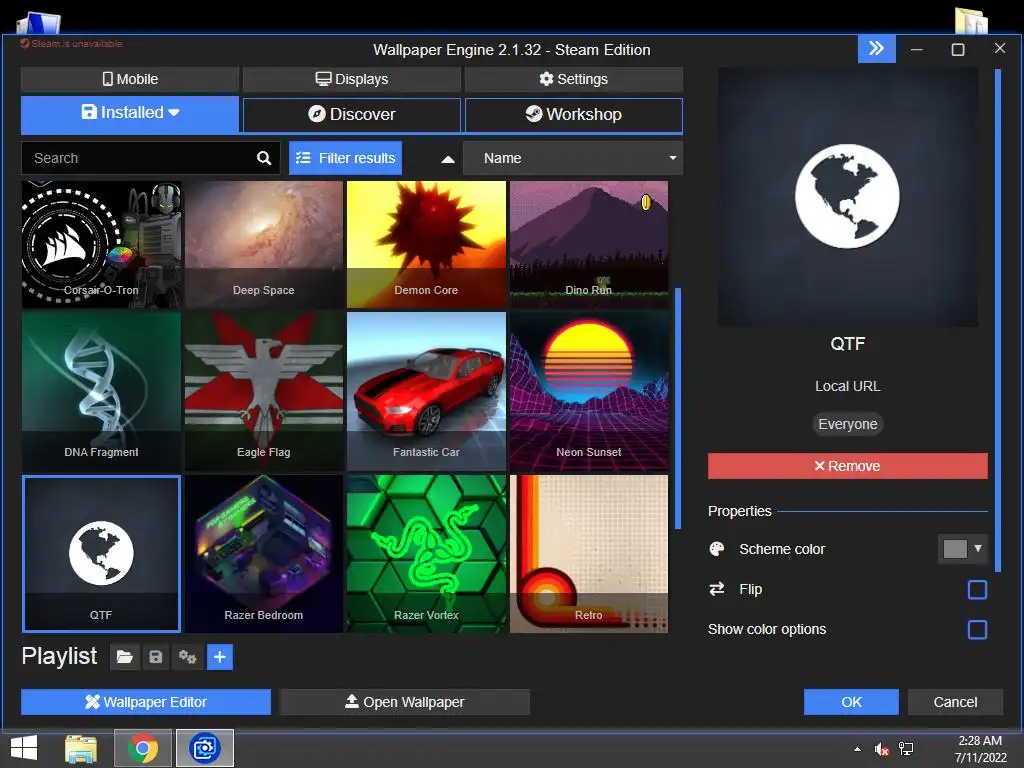Open File Explorer from the taskbar
This screenshot has width=1024, height=768.
(81, 748)
